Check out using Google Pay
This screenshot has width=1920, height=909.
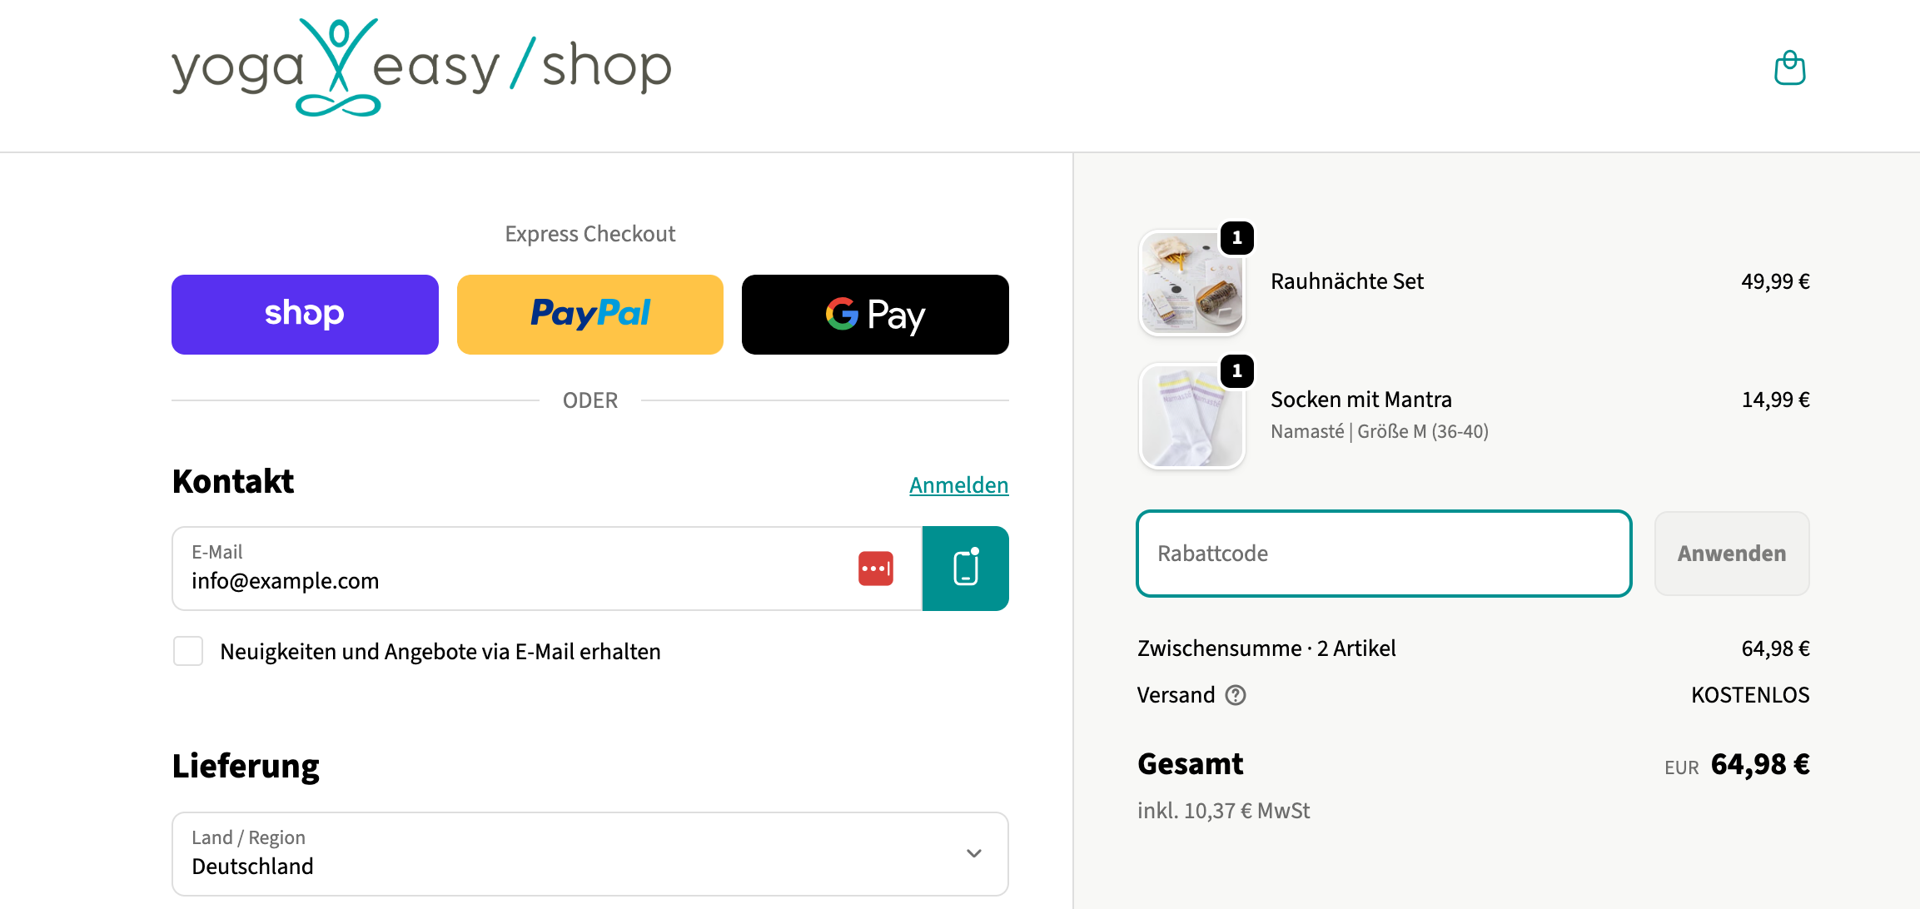pyautogui.click(x=875, y=314)
